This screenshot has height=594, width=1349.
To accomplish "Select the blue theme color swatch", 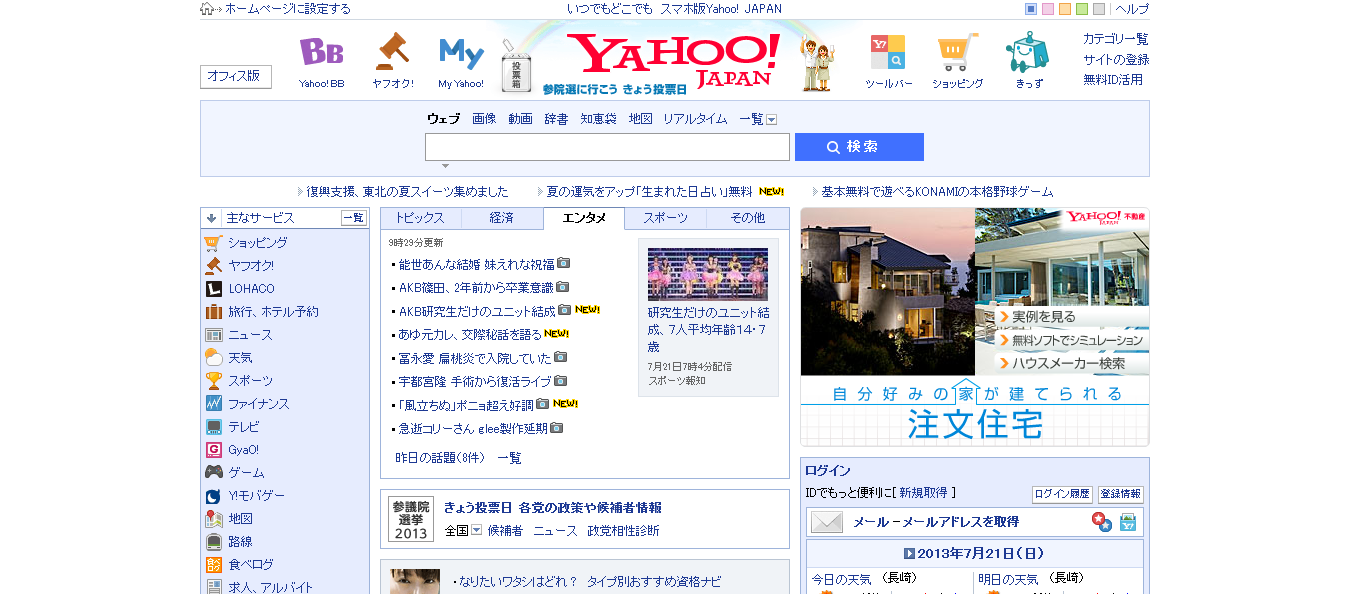I will (1031, 9).
